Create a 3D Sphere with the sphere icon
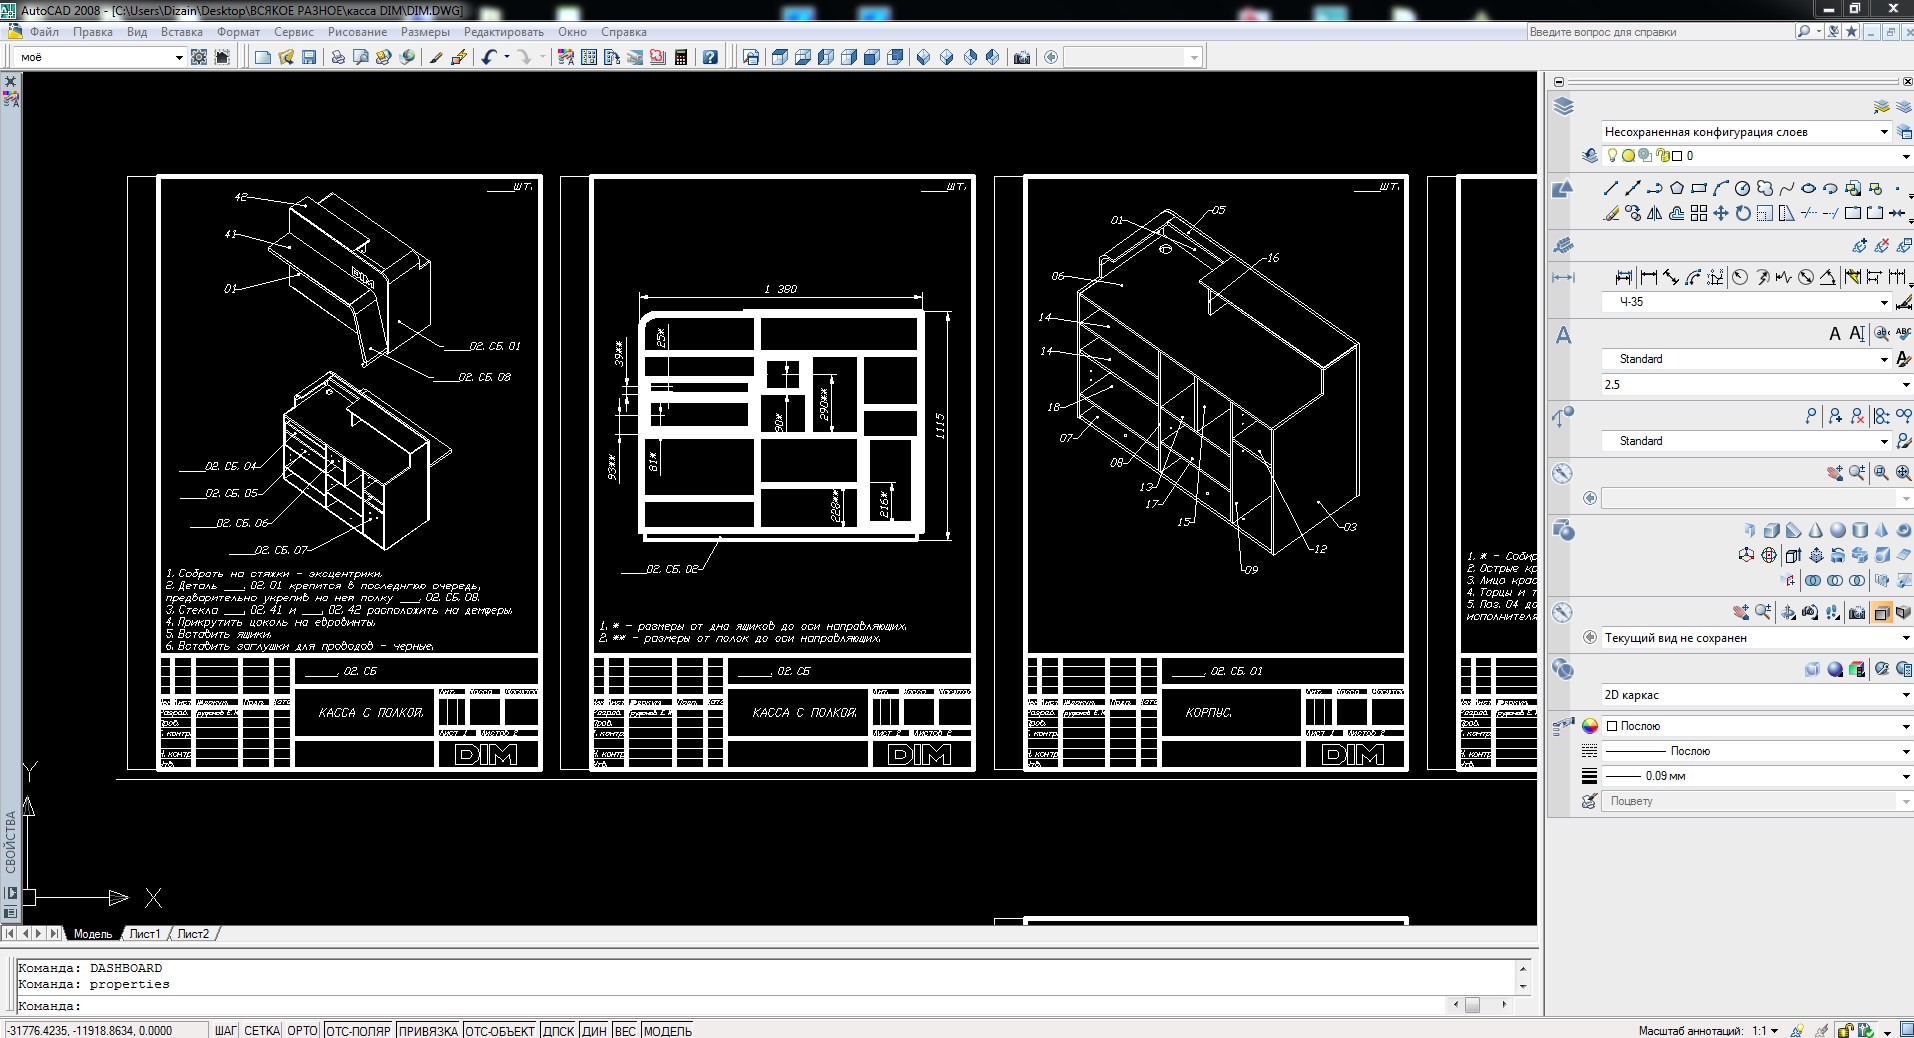The image size is (1914, 1038). [1837, 530]
